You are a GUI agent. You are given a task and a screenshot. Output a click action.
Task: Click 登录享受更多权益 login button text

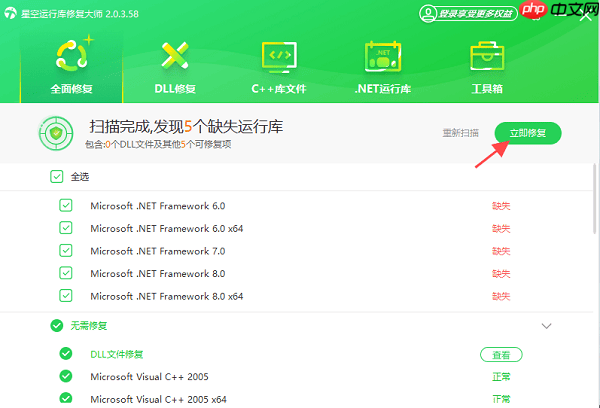tap(475, 14)
